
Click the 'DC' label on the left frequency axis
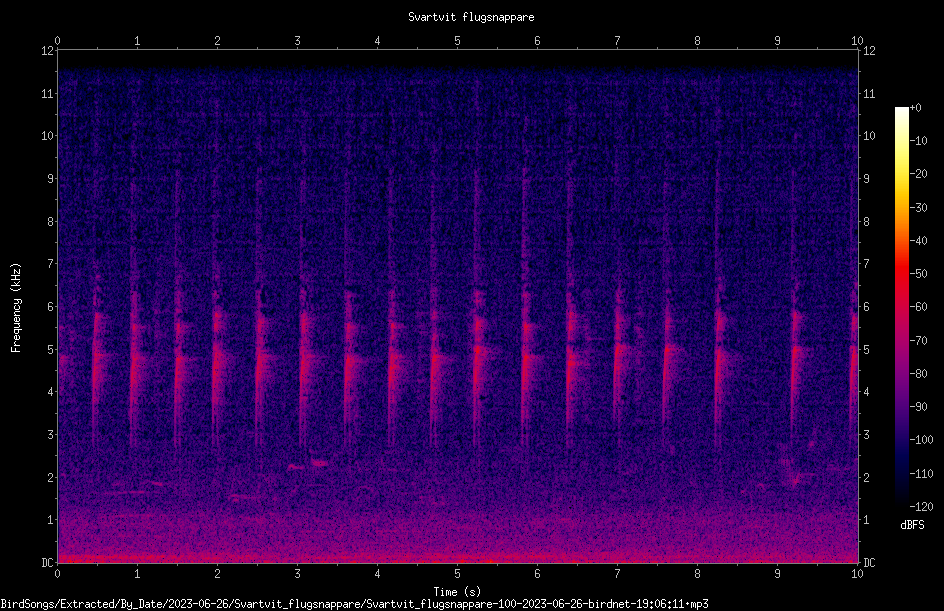pos(47,563)
